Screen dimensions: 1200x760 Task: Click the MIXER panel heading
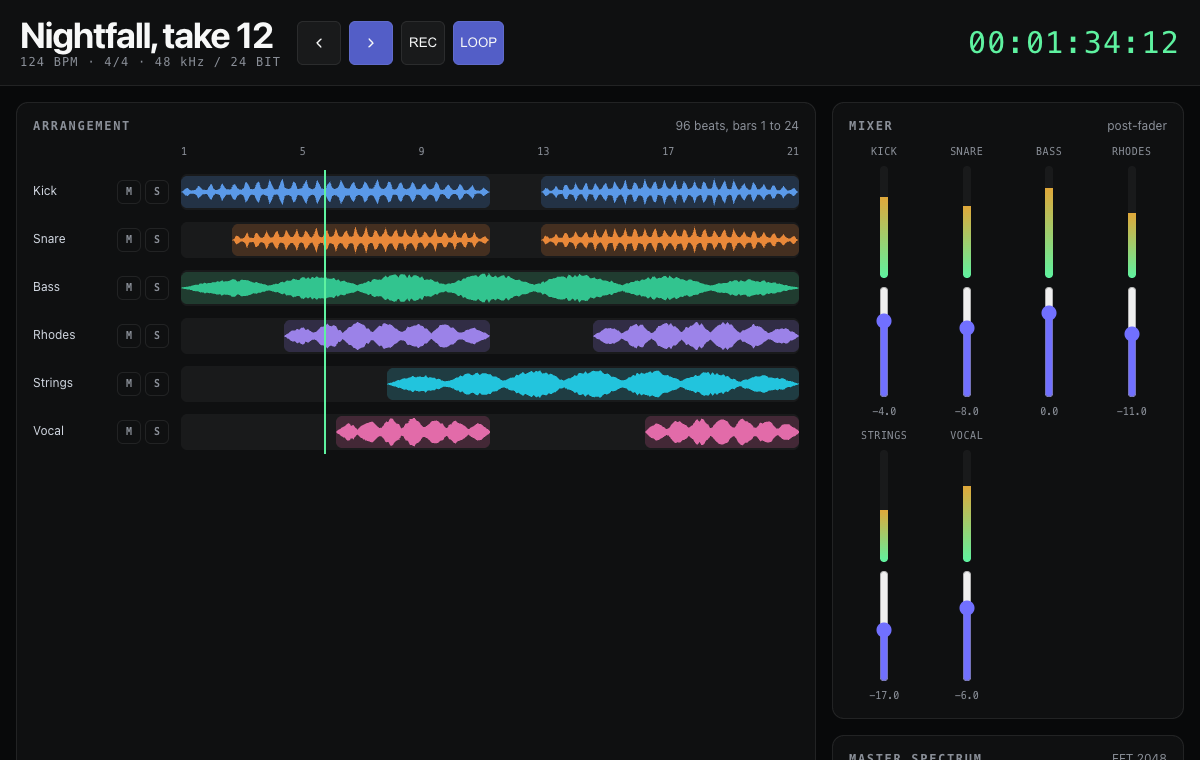pos(871,126)
